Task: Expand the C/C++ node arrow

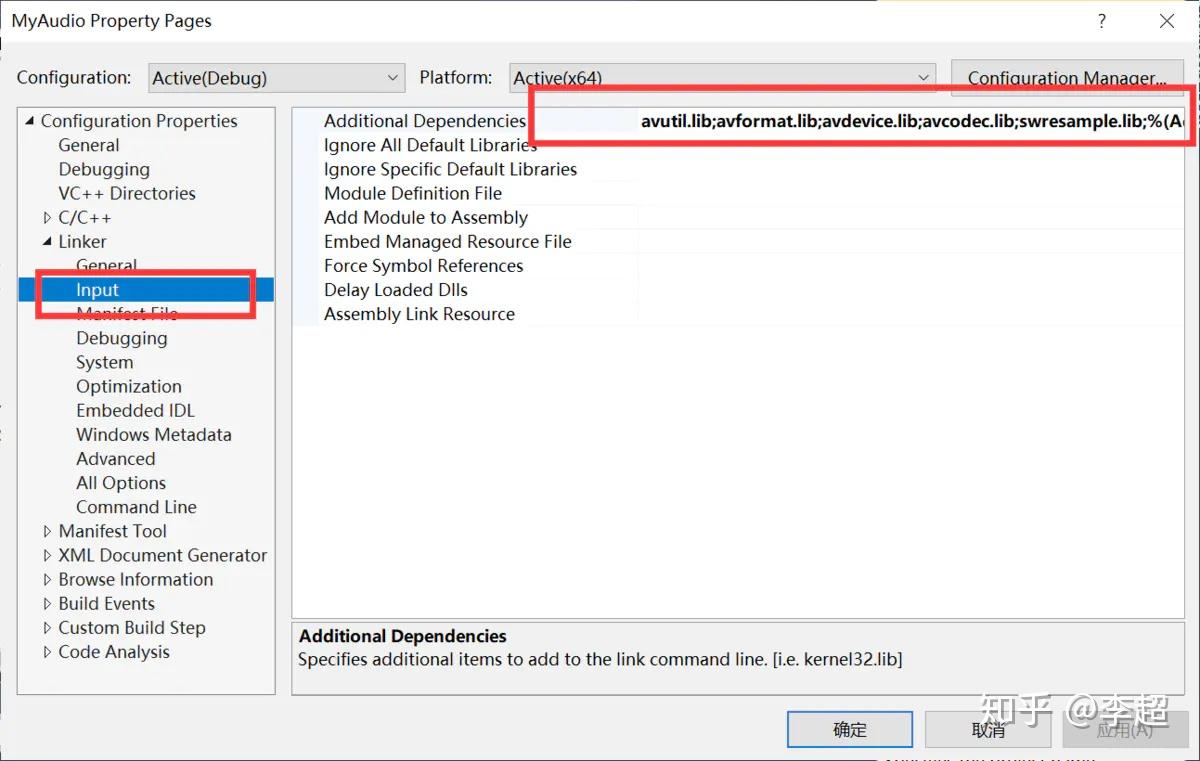Action: [48, 218]
